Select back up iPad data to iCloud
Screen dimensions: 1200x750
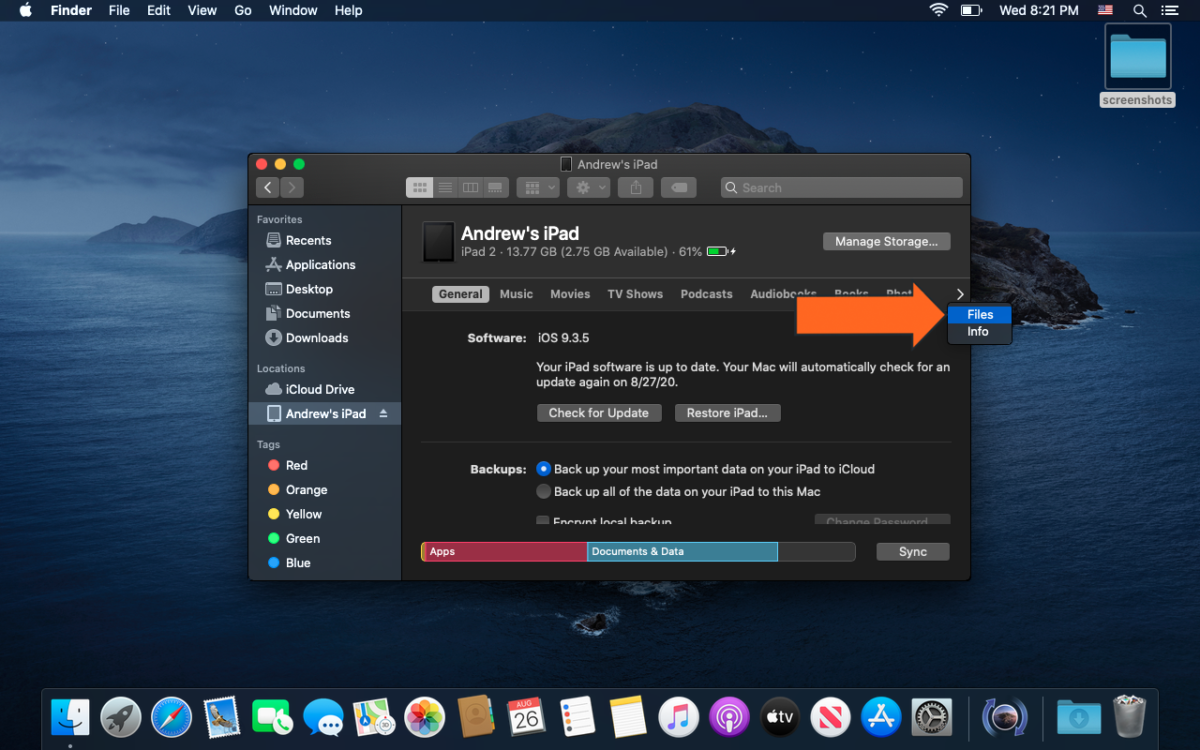pos(544,469)
